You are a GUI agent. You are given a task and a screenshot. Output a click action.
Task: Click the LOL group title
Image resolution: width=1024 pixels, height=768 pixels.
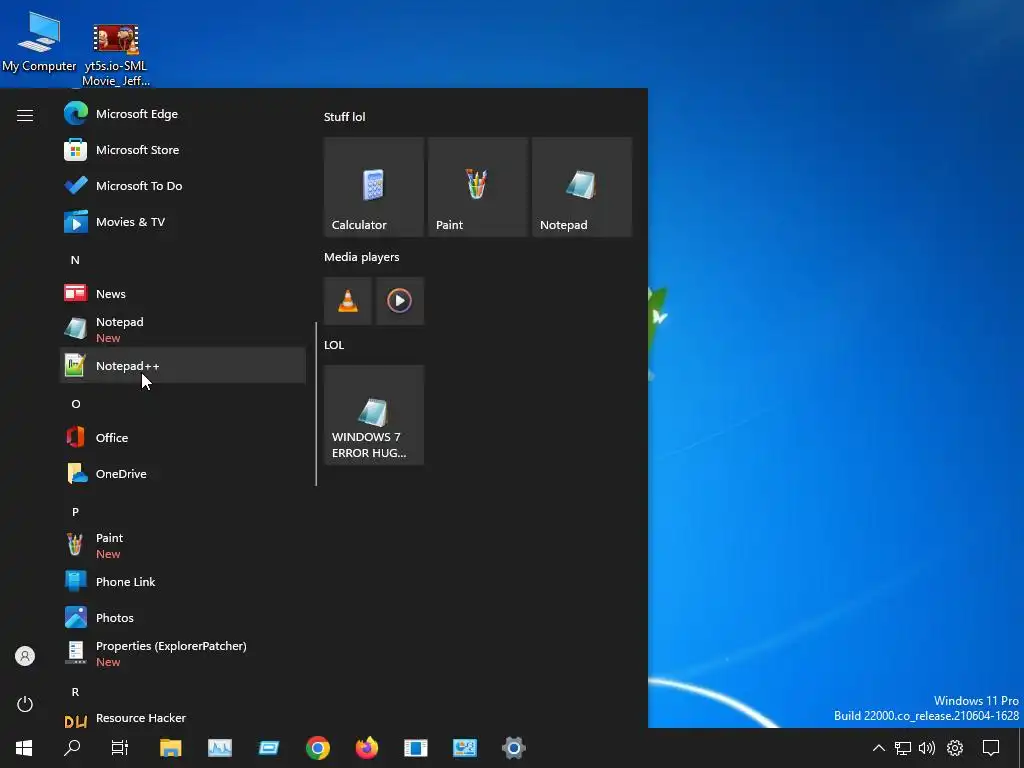334,345
